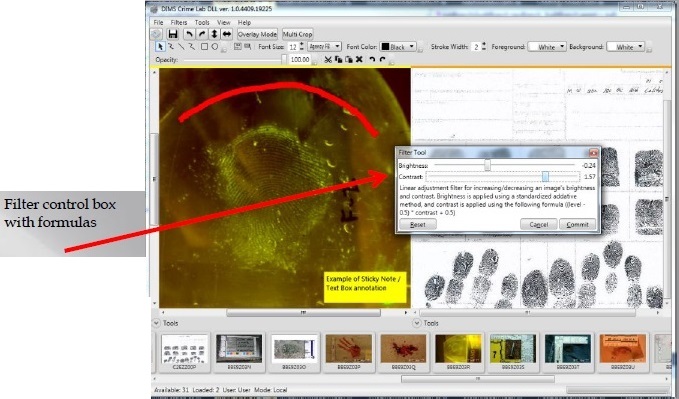Click the Opacity value field 100.00

pyautogui.click(x=300, y=60)
